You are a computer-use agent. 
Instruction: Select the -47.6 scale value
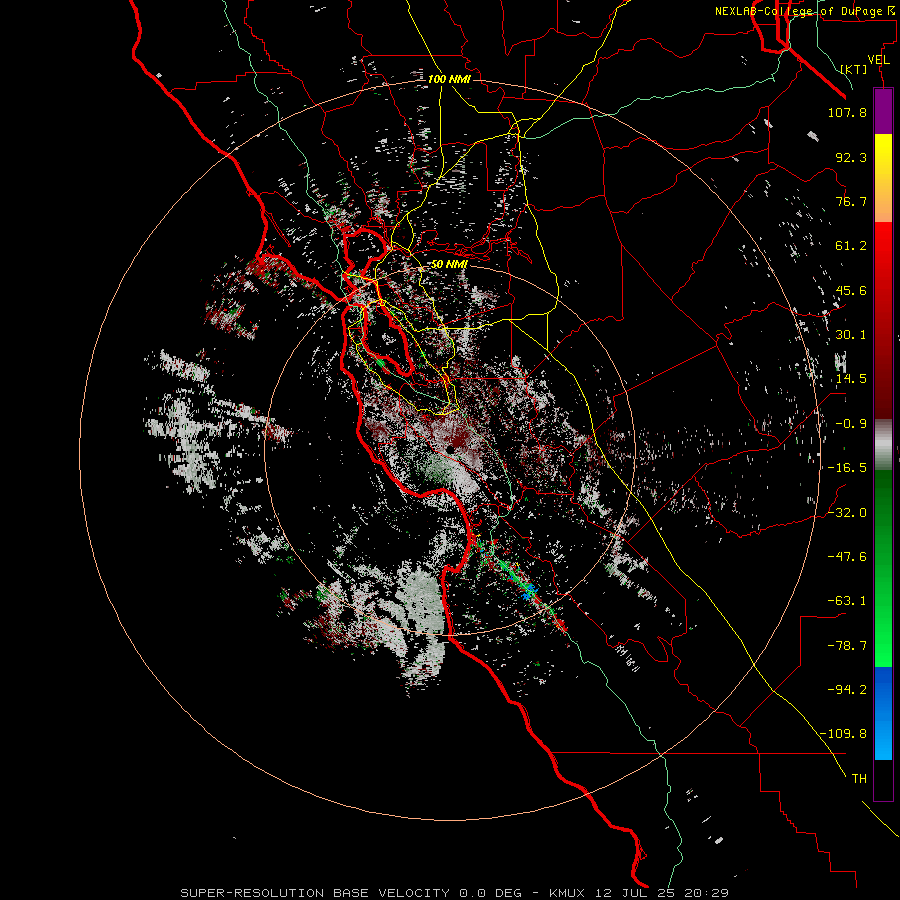pyautogui.click(x=847, y=557)
